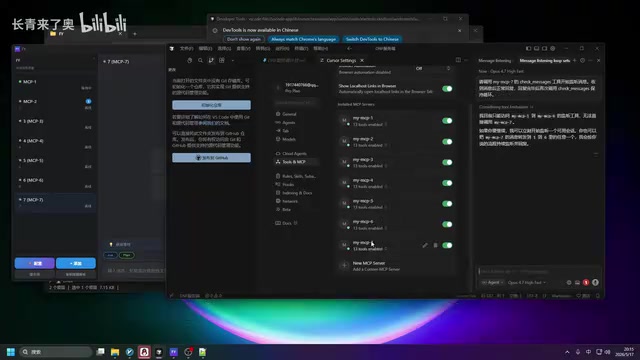This screenshot has height=360, width=640.
Task: Expand the sidebar views overflow chevron
Action: [x=233, y=60]
